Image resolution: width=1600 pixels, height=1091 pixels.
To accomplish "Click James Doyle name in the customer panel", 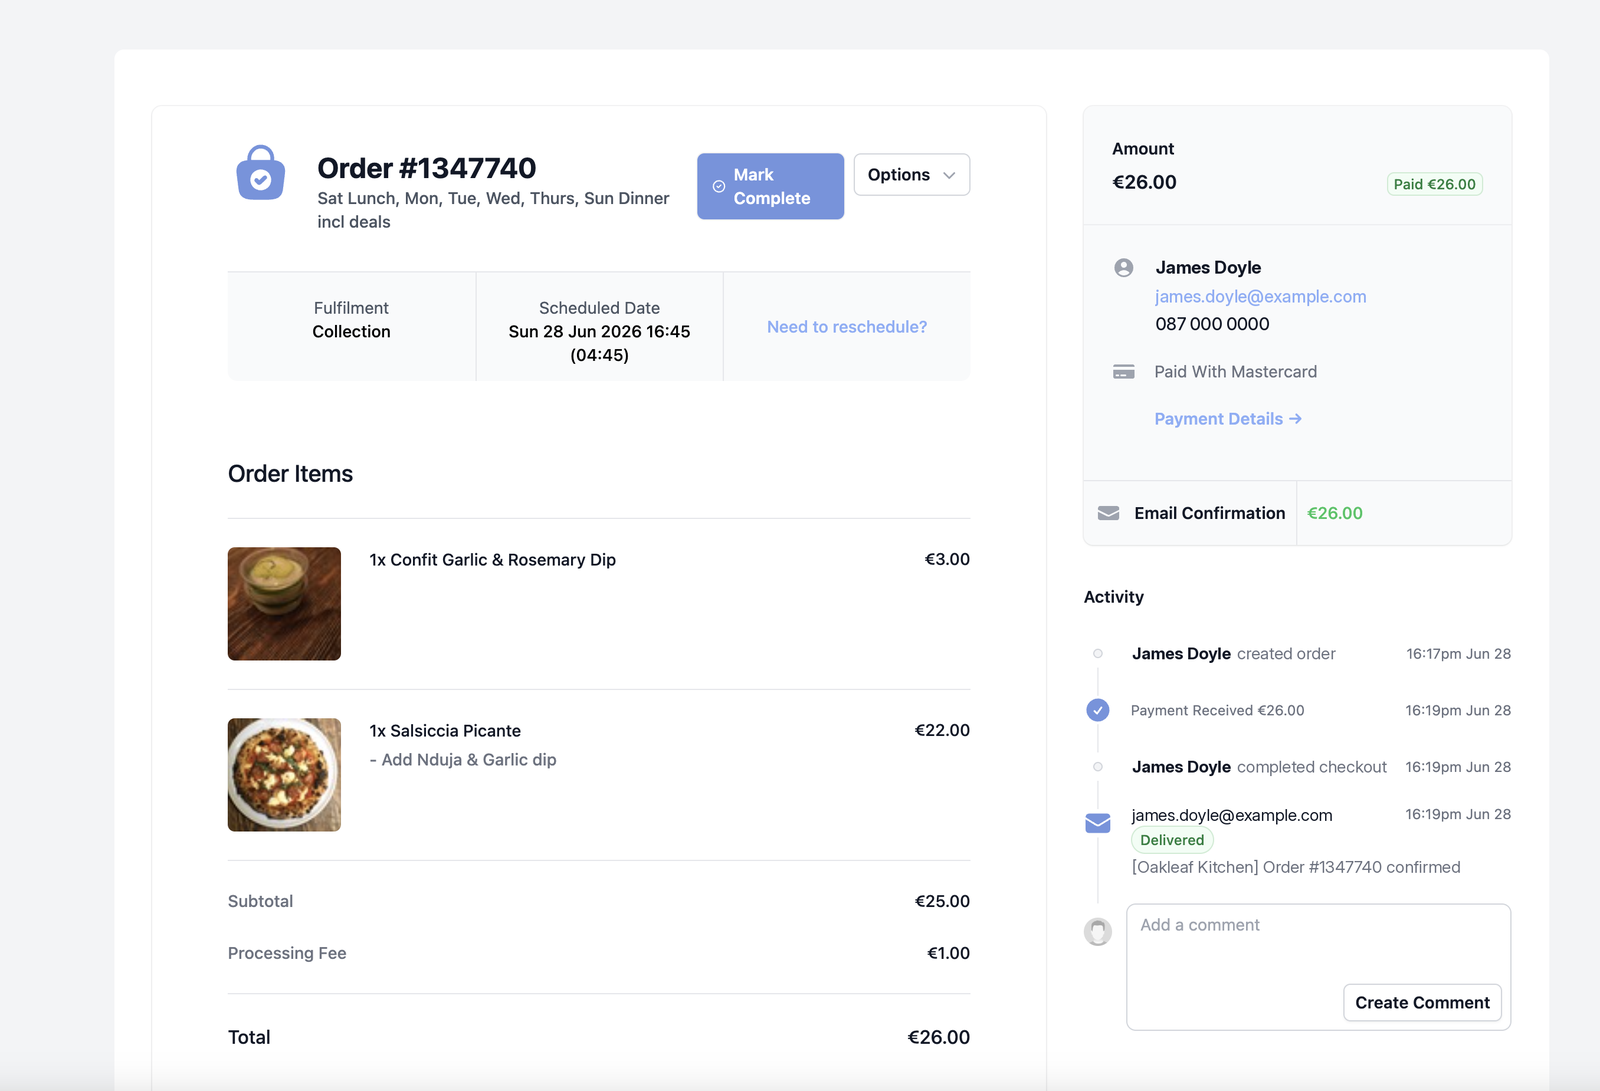I will coord(1208,268).
